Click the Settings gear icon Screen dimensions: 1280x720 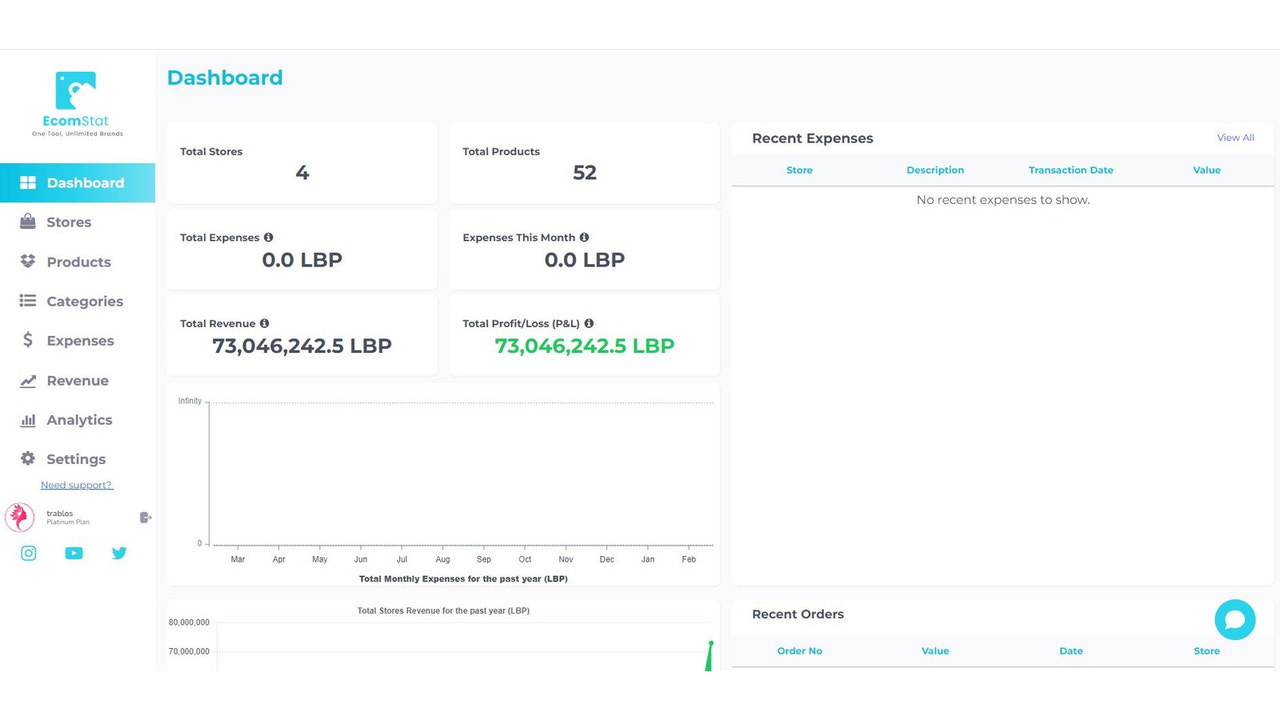28,459
